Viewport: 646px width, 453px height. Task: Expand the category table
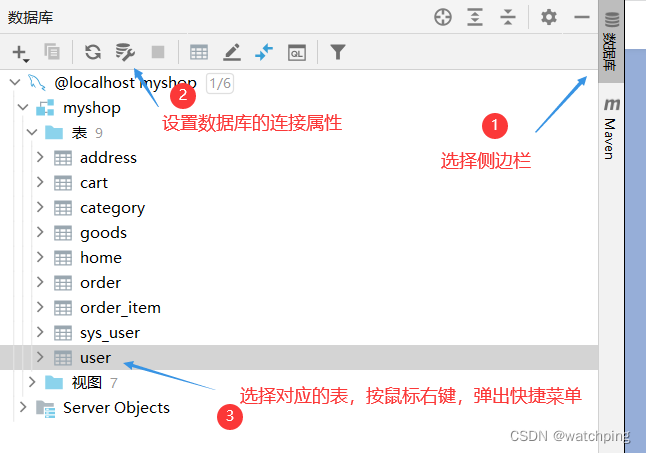pyautogui.click(x=40, y=207)
